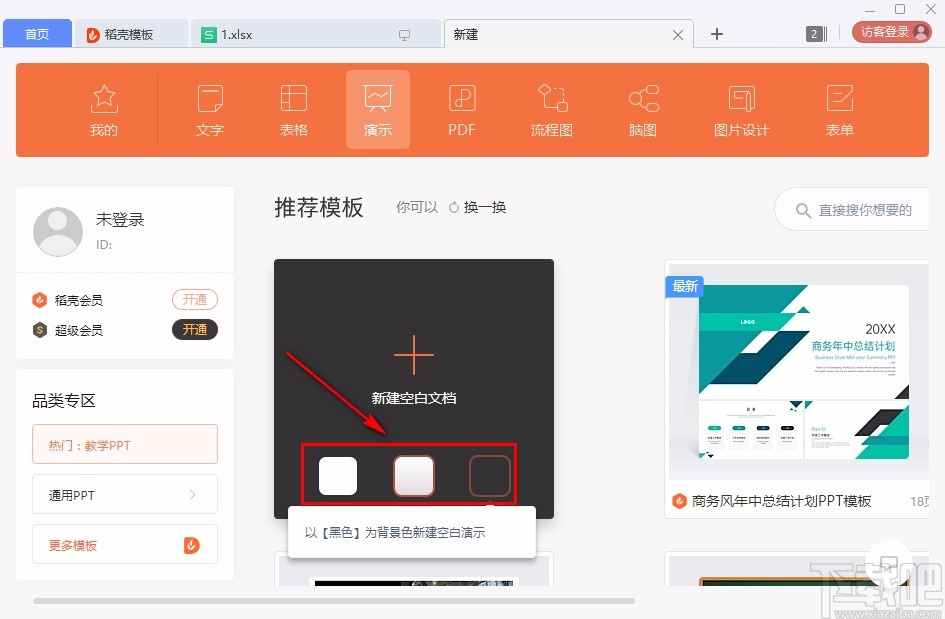Click 开通 next to 稻壳会员
The height and width of the screenshot is (619, 945).
[195, 299]
